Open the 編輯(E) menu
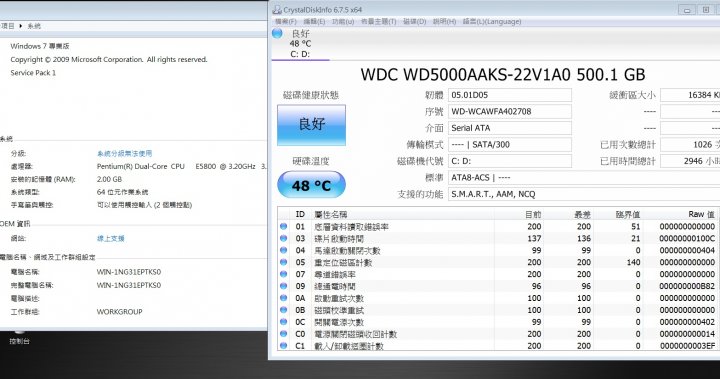 coord(314,22)
